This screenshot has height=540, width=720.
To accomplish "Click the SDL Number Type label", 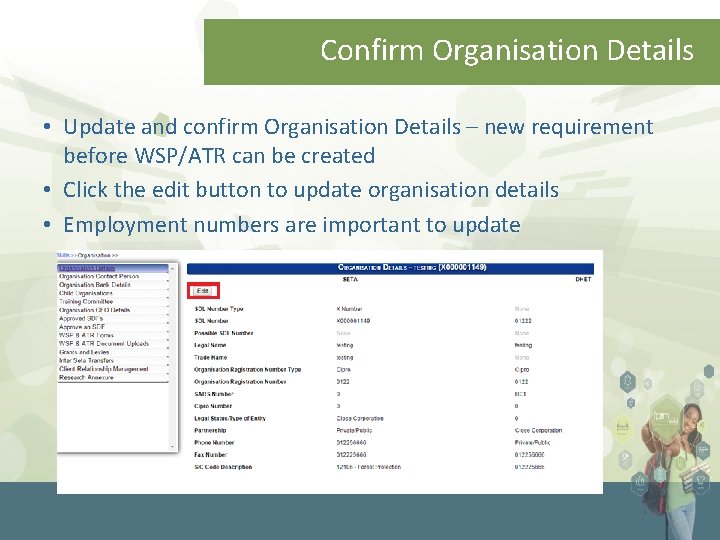I will pos(219,309).
